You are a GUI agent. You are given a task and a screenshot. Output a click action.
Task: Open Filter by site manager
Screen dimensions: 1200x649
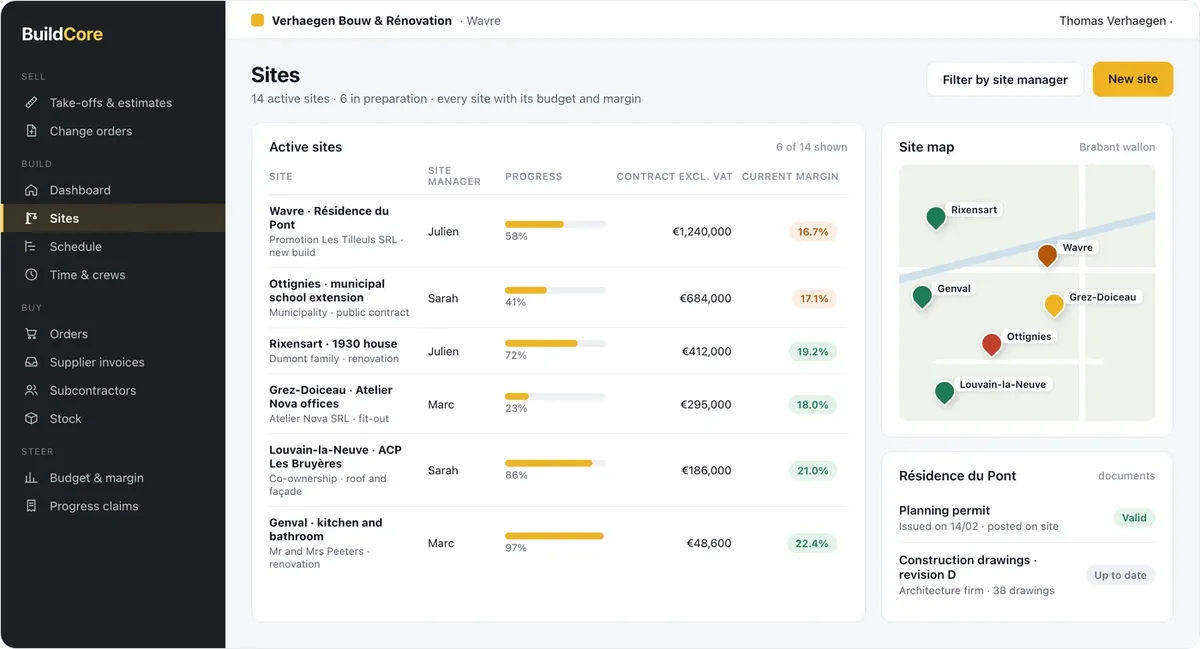pos(1005,79)
